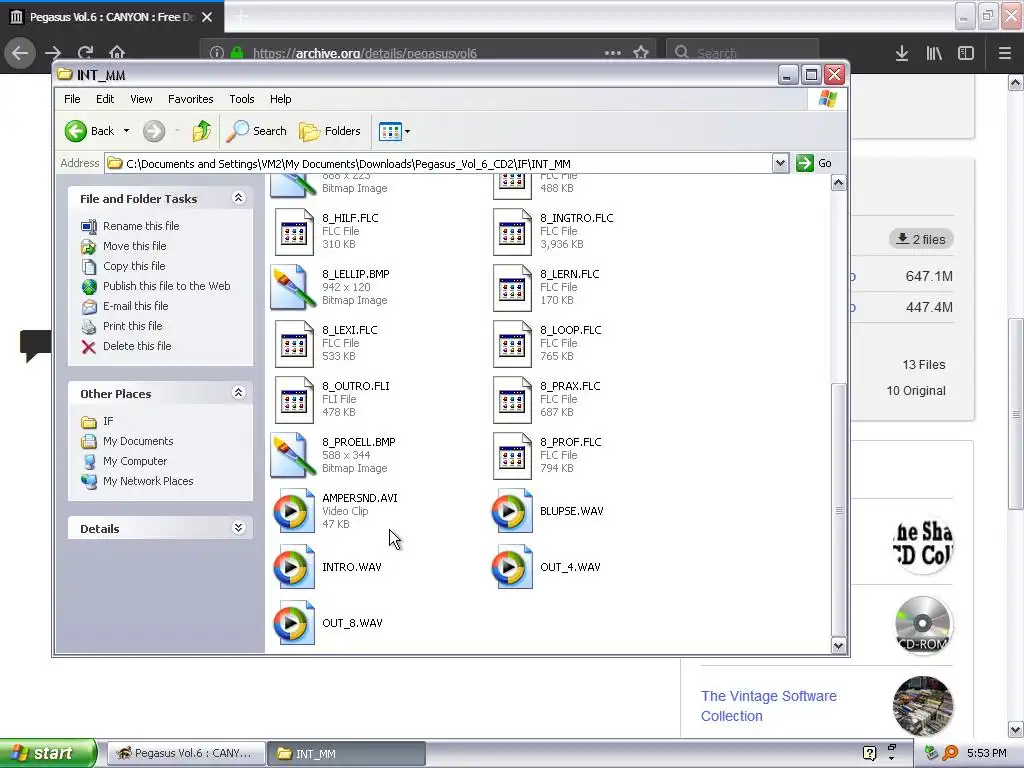1024x768 pixels.
Task: Reload the page in the browser
Action: pyautogui.click(x=86, y=53)
